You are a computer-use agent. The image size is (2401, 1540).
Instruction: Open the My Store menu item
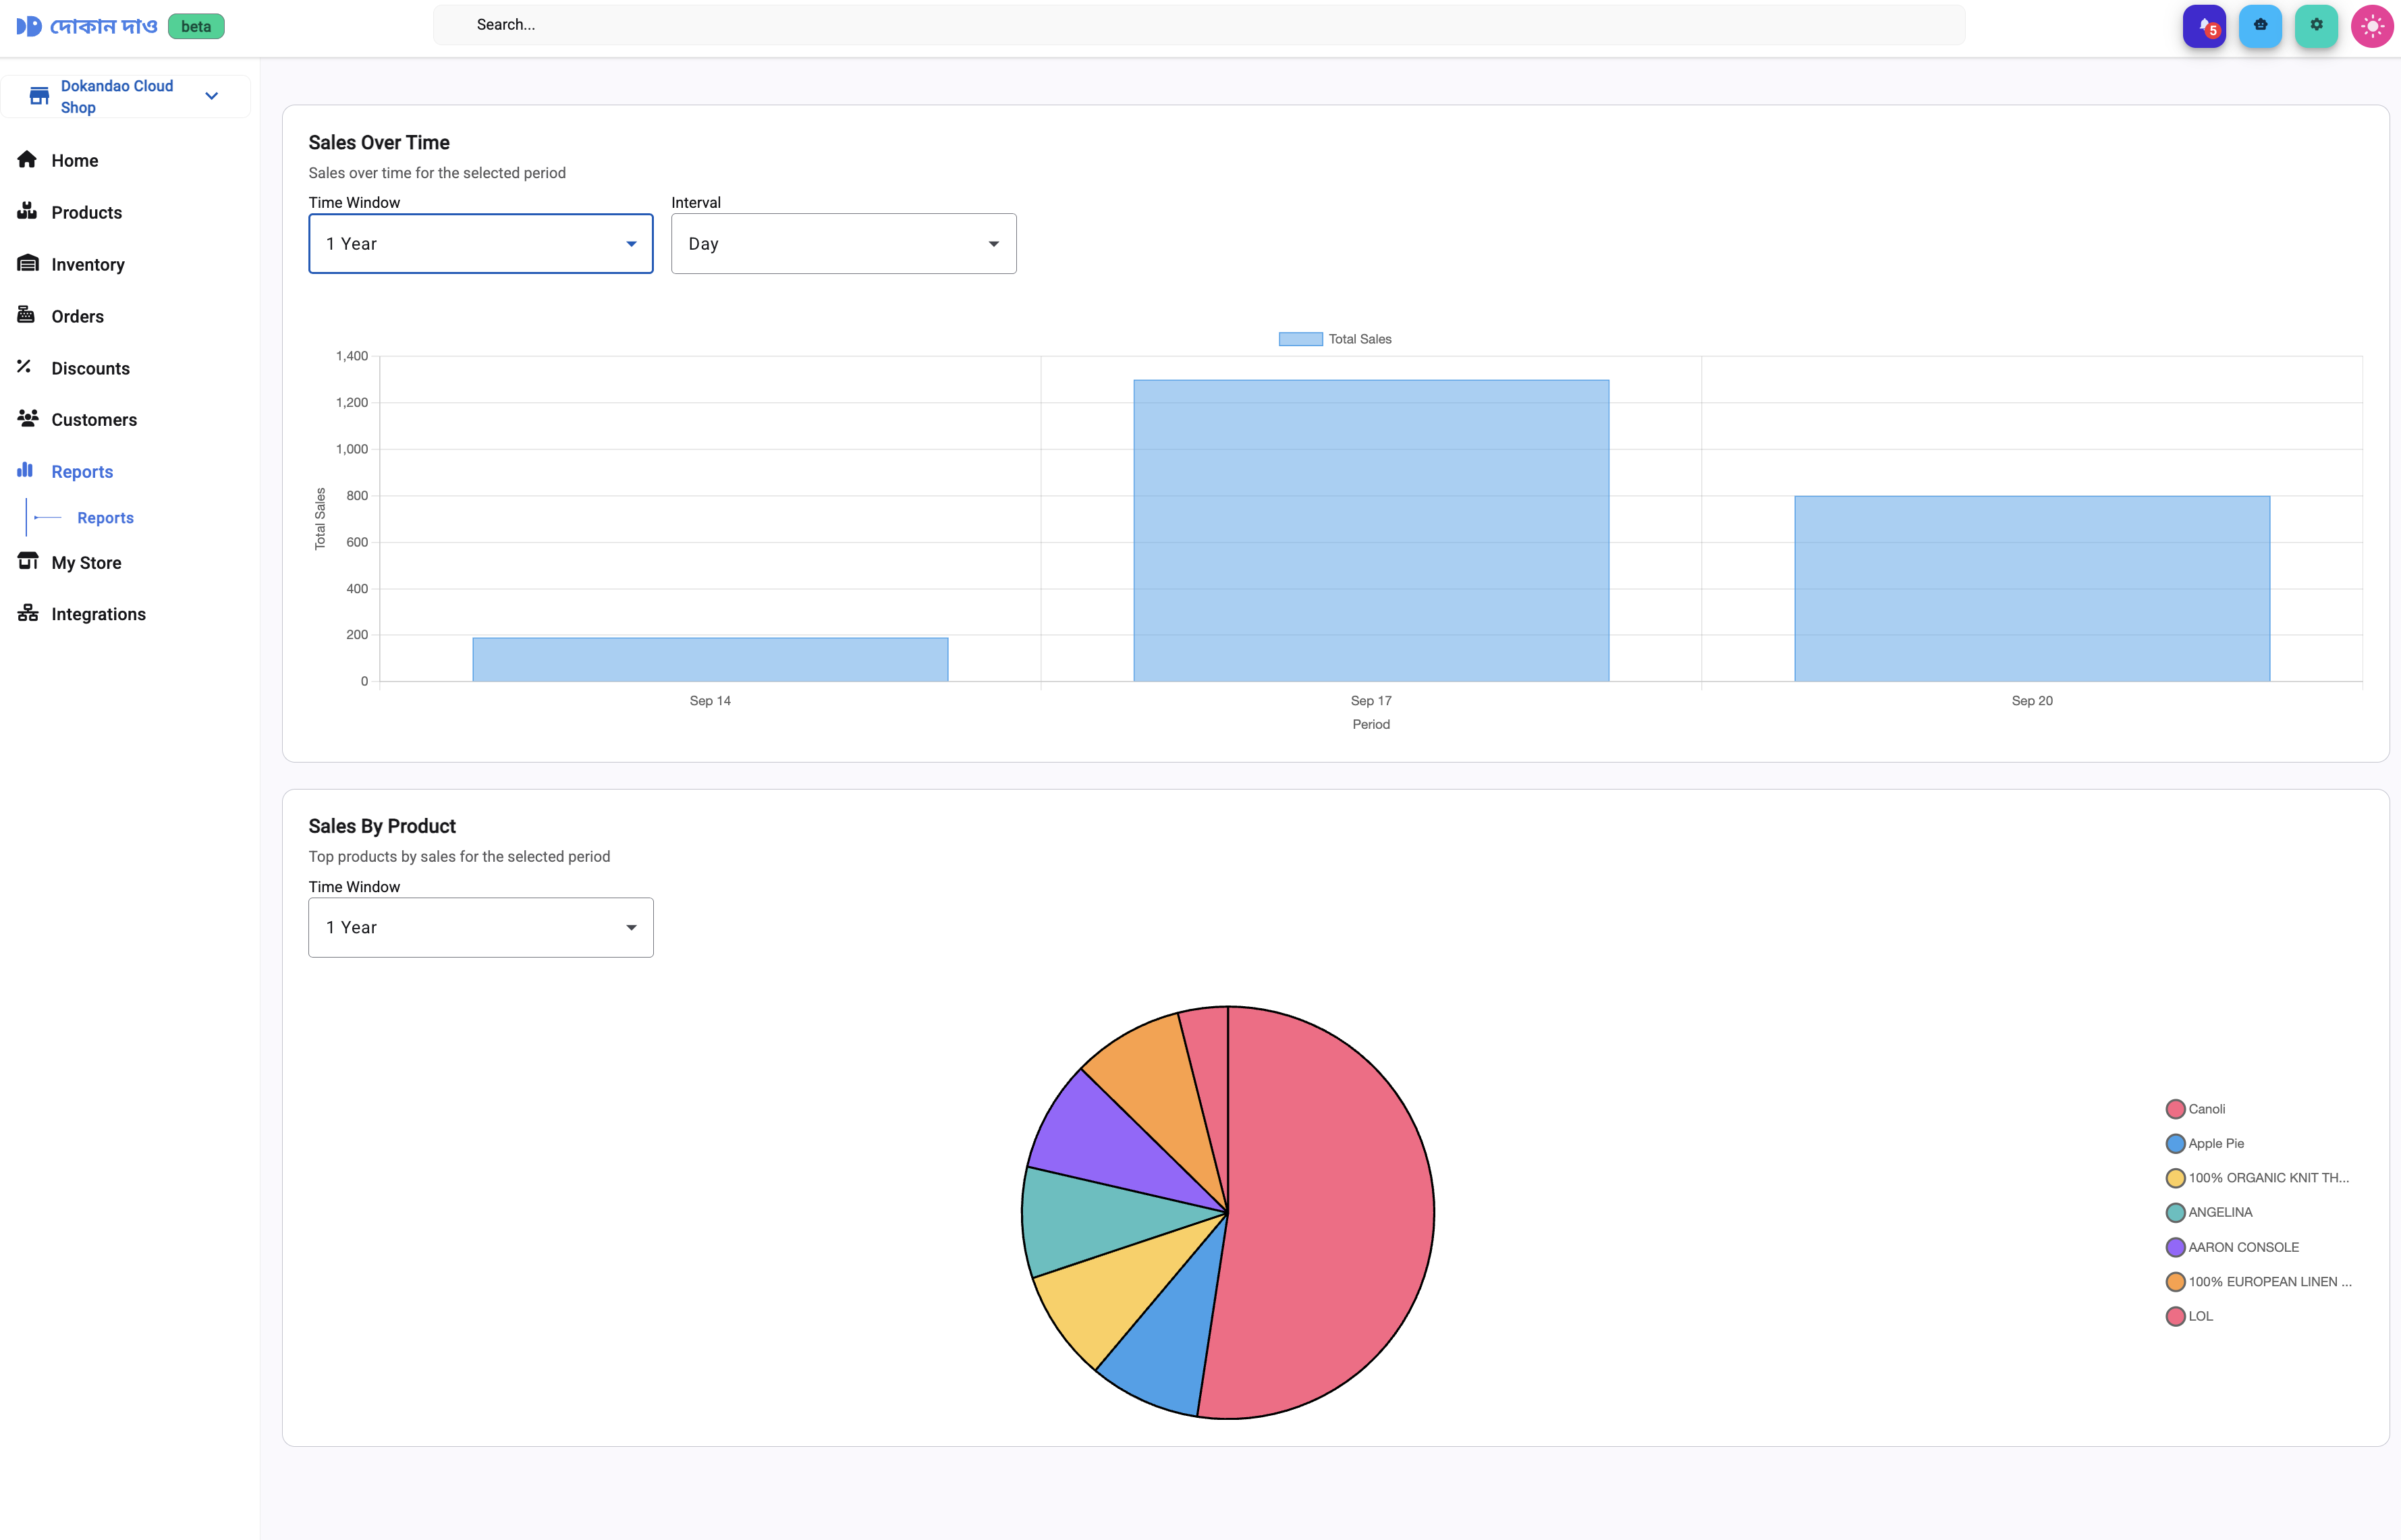[86, 563]
